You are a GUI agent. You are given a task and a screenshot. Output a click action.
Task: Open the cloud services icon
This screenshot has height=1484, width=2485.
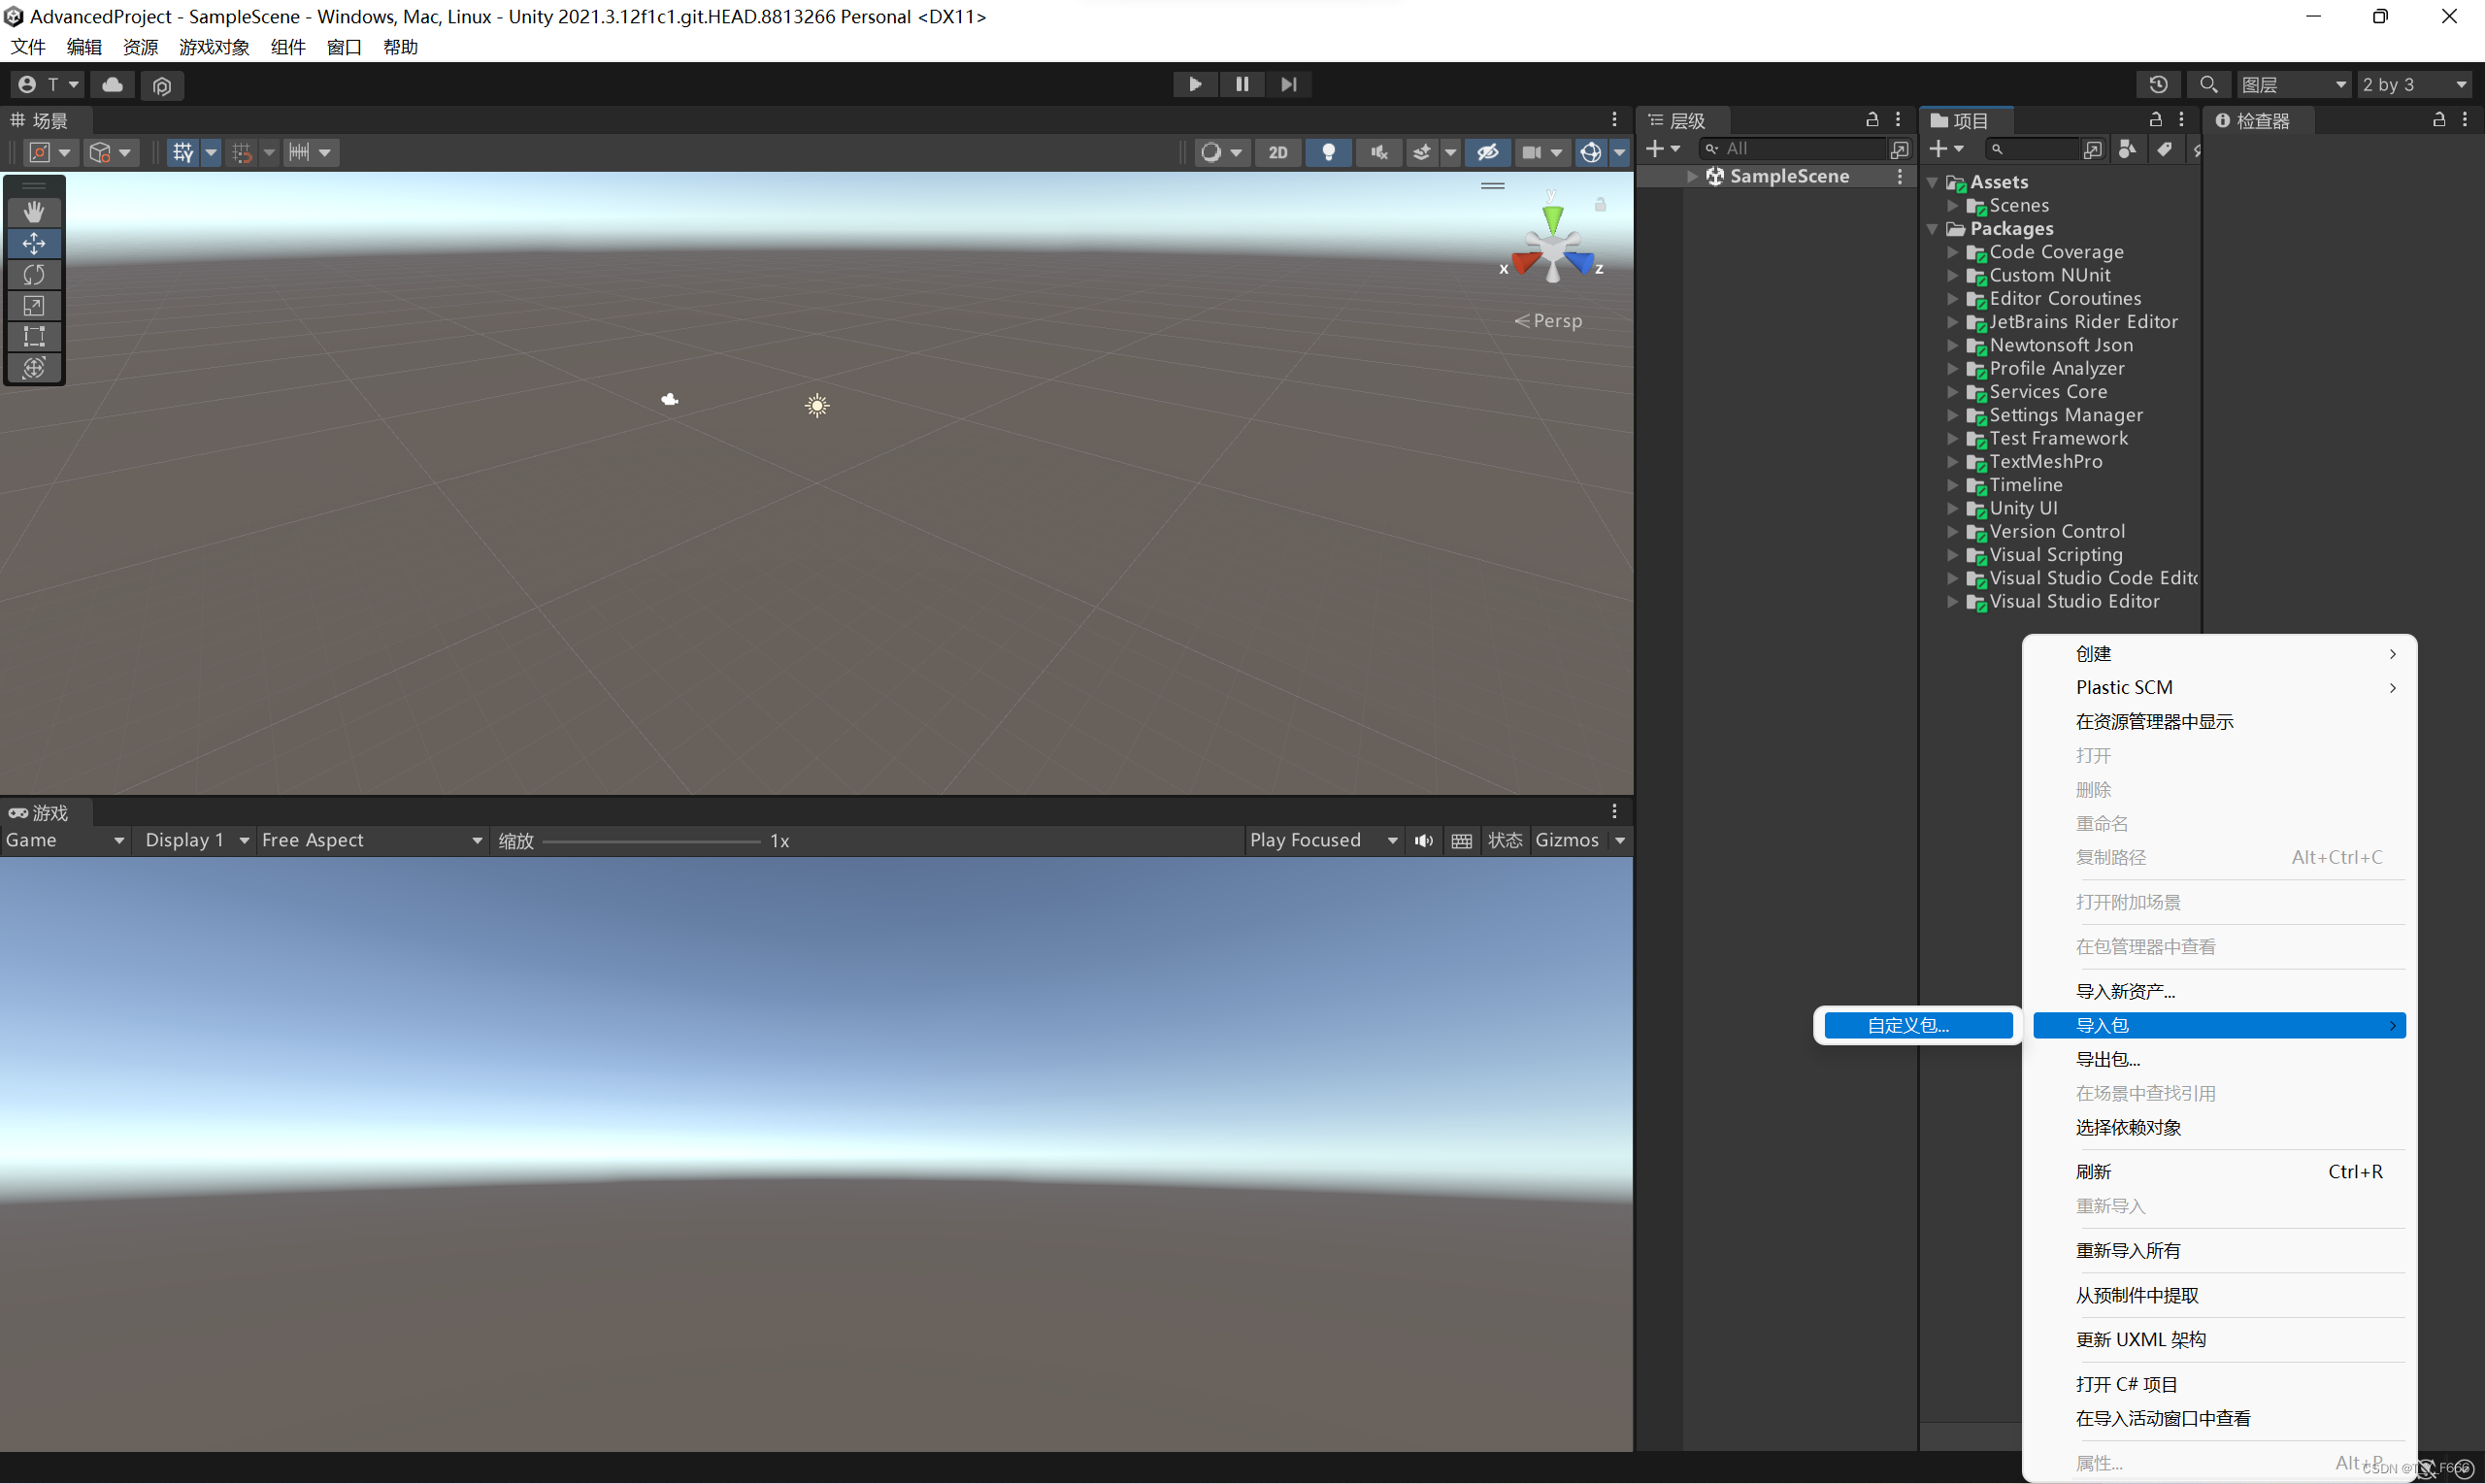[x=113, y=85]
